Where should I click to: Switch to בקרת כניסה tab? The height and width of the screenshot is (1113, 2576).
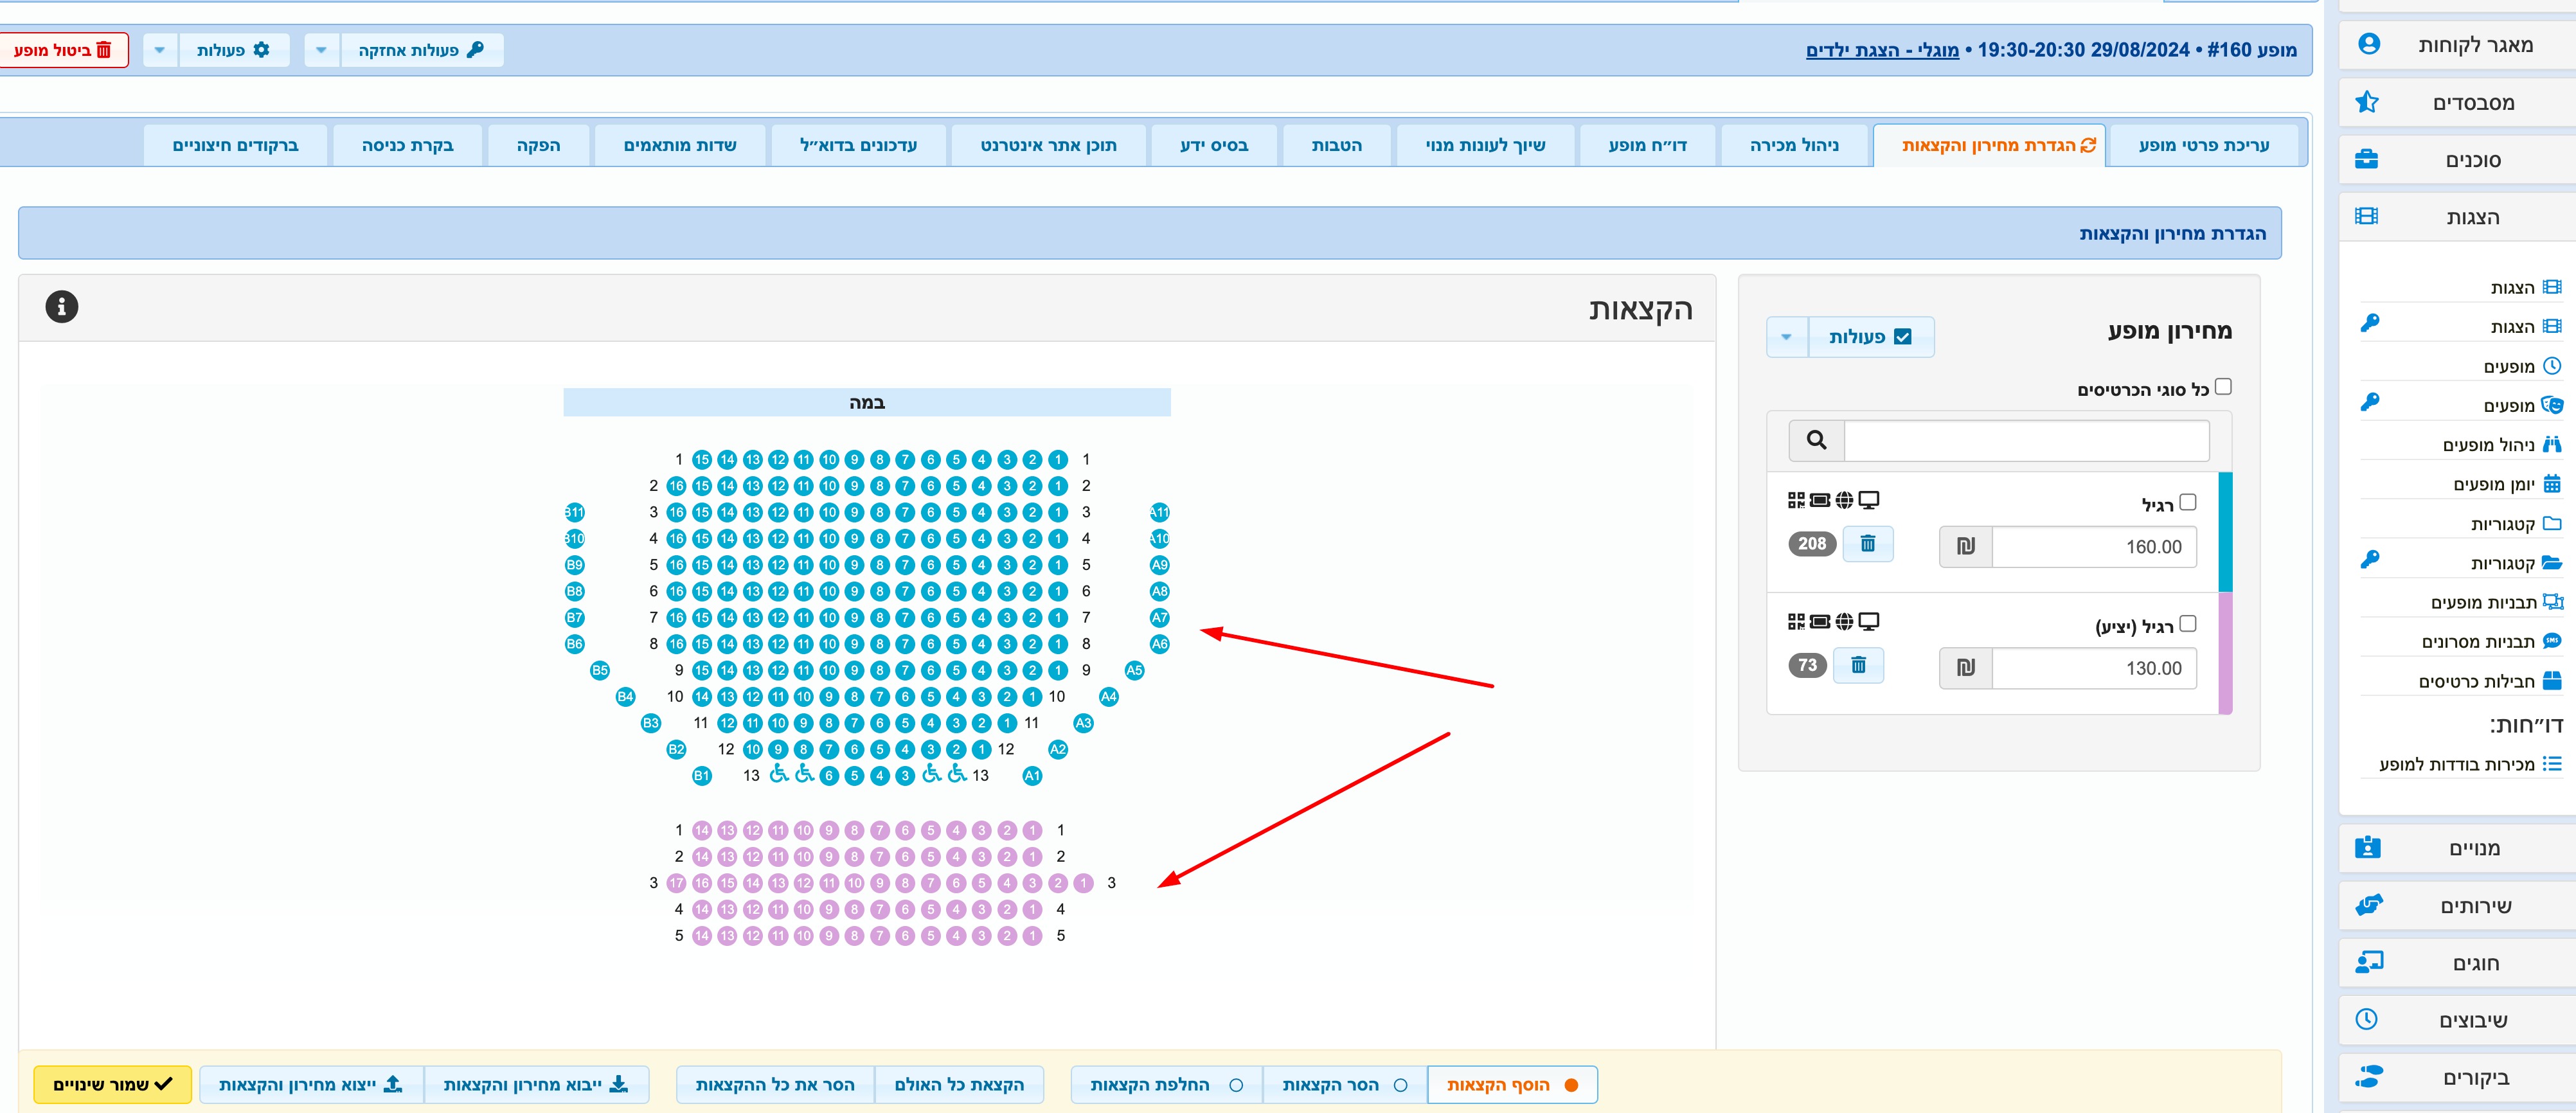pyautogui.click(x=408, y=145)
